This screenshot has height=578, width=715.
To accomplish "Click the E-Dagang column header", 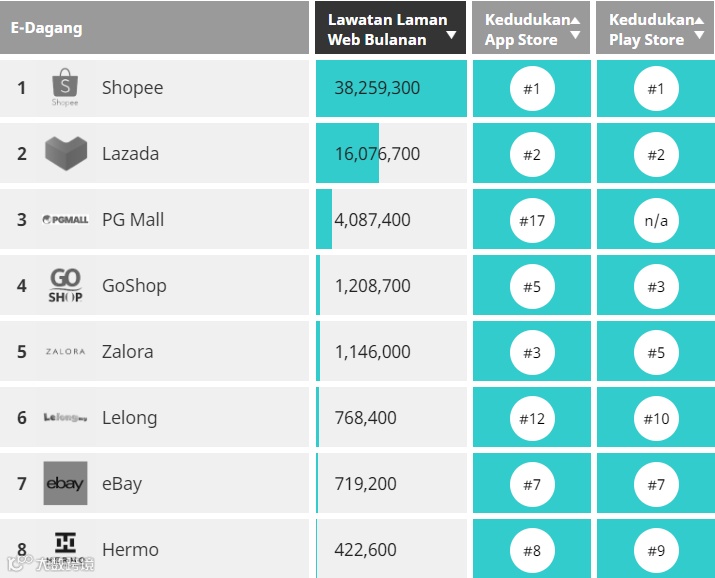I will (x=47, y=28).
